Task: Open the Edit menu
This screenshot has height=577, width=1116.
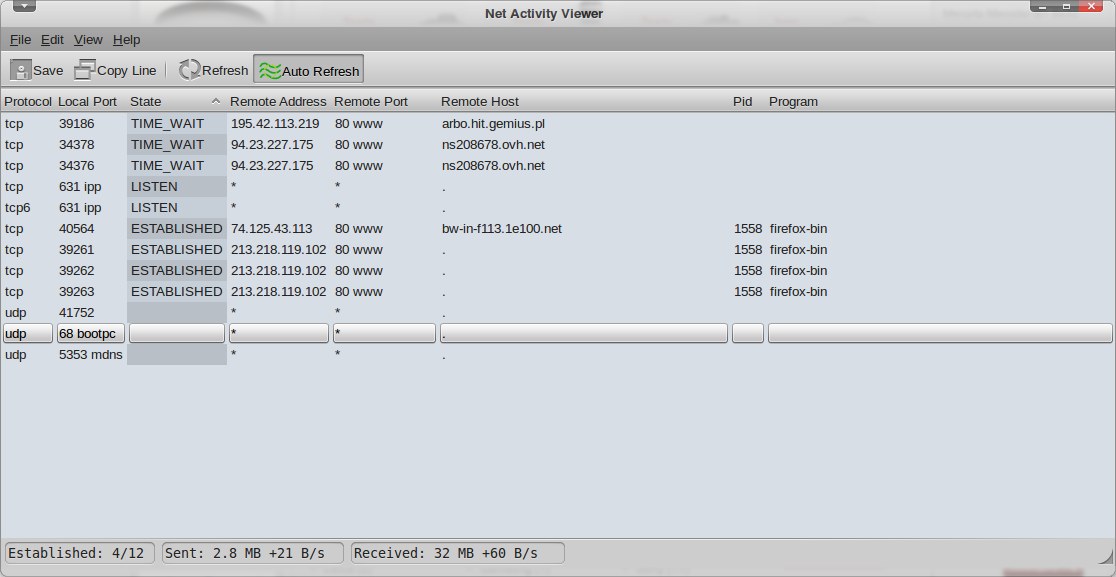Action: click(x=52, y=40)
